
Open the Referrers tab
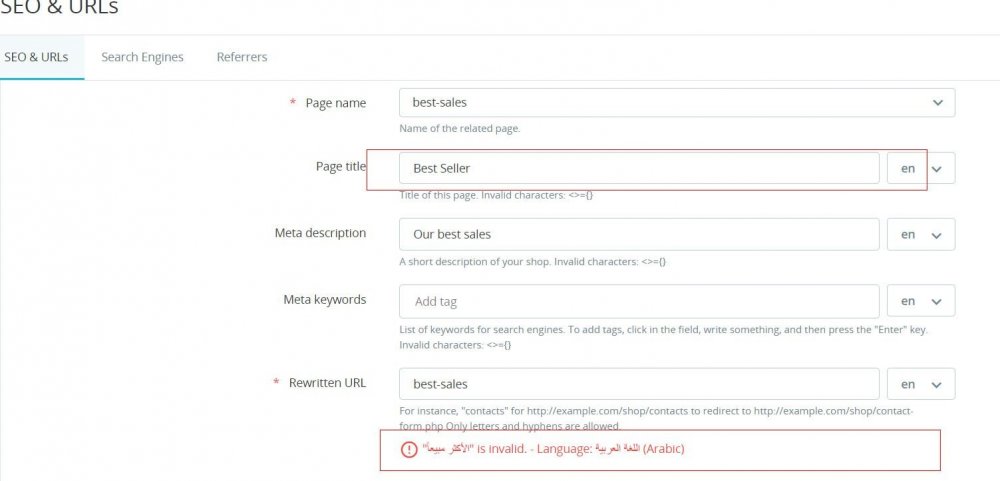pyautogui.click(x=242, y=57)
